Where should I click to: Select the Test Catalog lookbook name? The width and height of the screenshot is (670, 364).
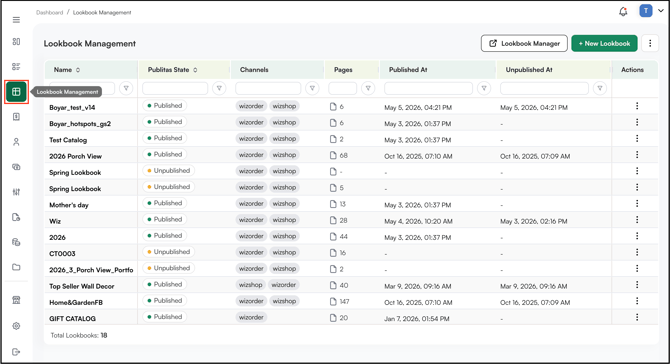click(x=68, y=140)
